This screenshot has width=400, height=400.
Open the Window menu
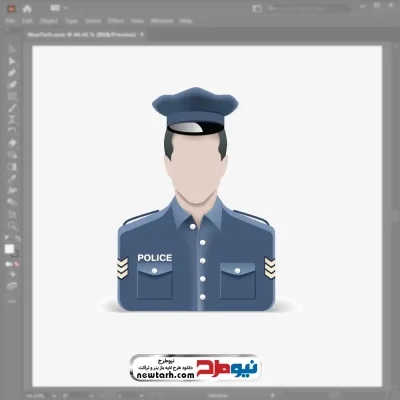[x=162, y=21]
